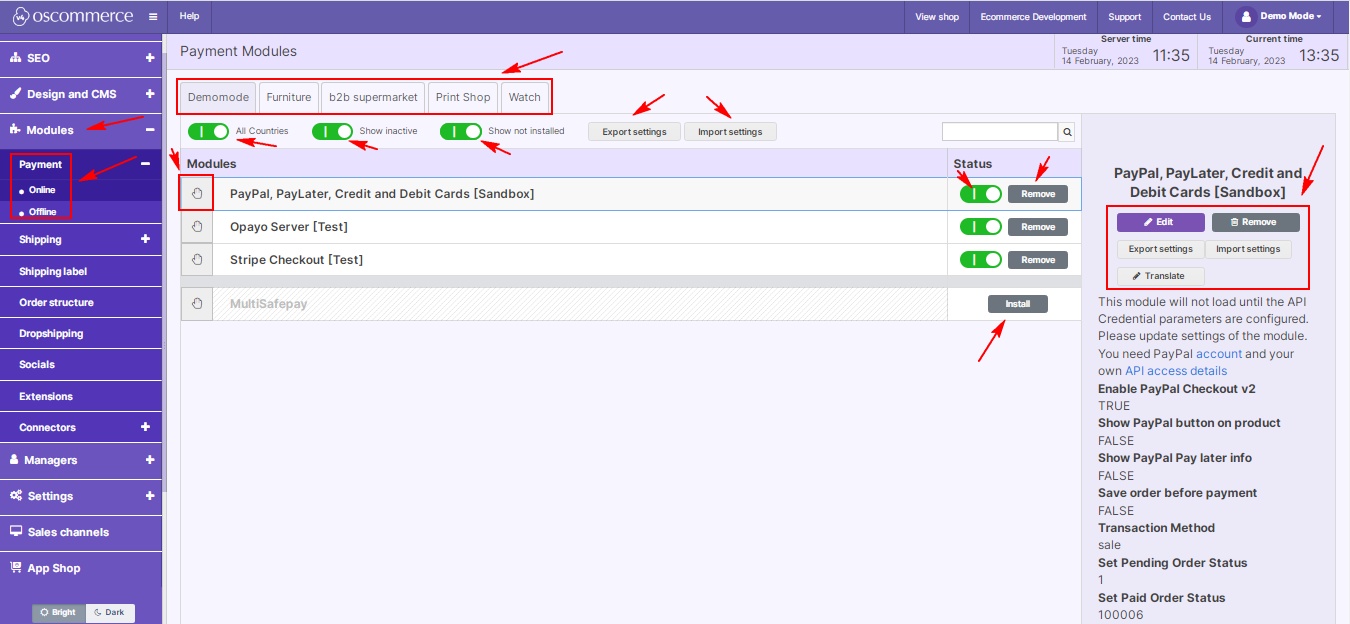The width and height of the screenshot is (1350, 624).
Task: Remove the PayPal module from list row
Action: pos(1038,194)
